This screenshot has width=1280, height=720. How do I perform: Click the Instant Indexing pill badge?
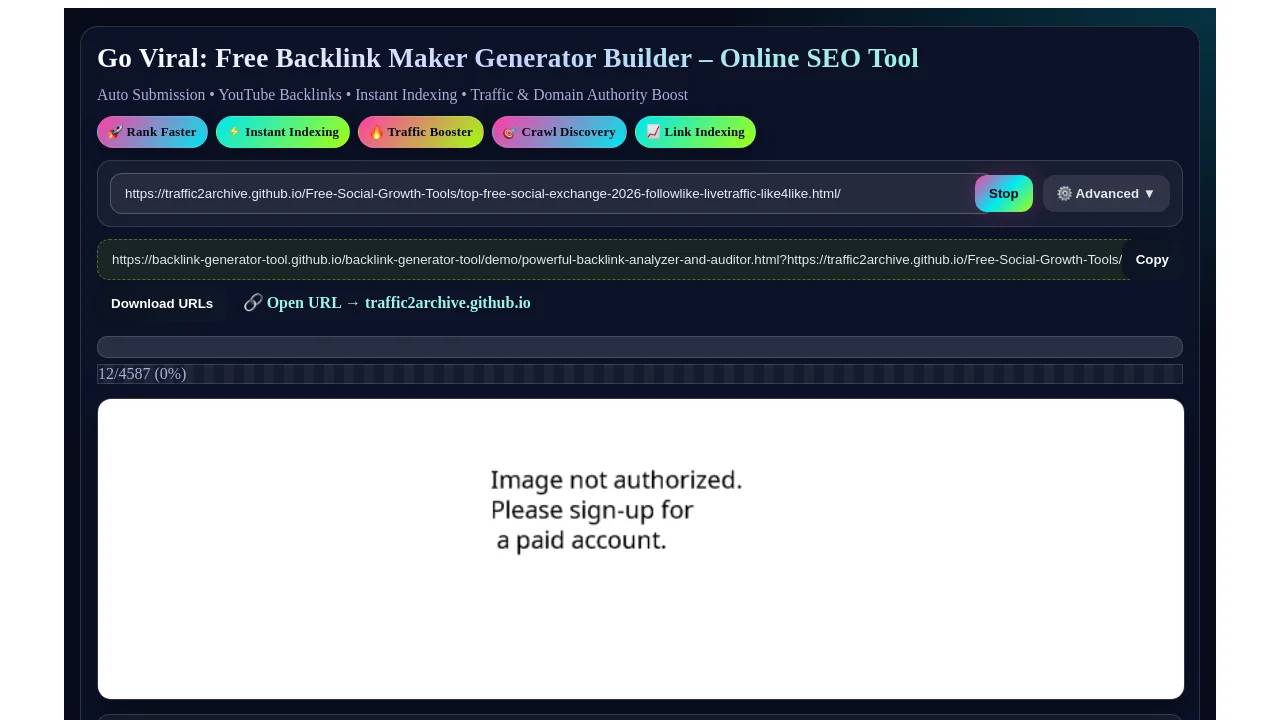click(283, 132)
